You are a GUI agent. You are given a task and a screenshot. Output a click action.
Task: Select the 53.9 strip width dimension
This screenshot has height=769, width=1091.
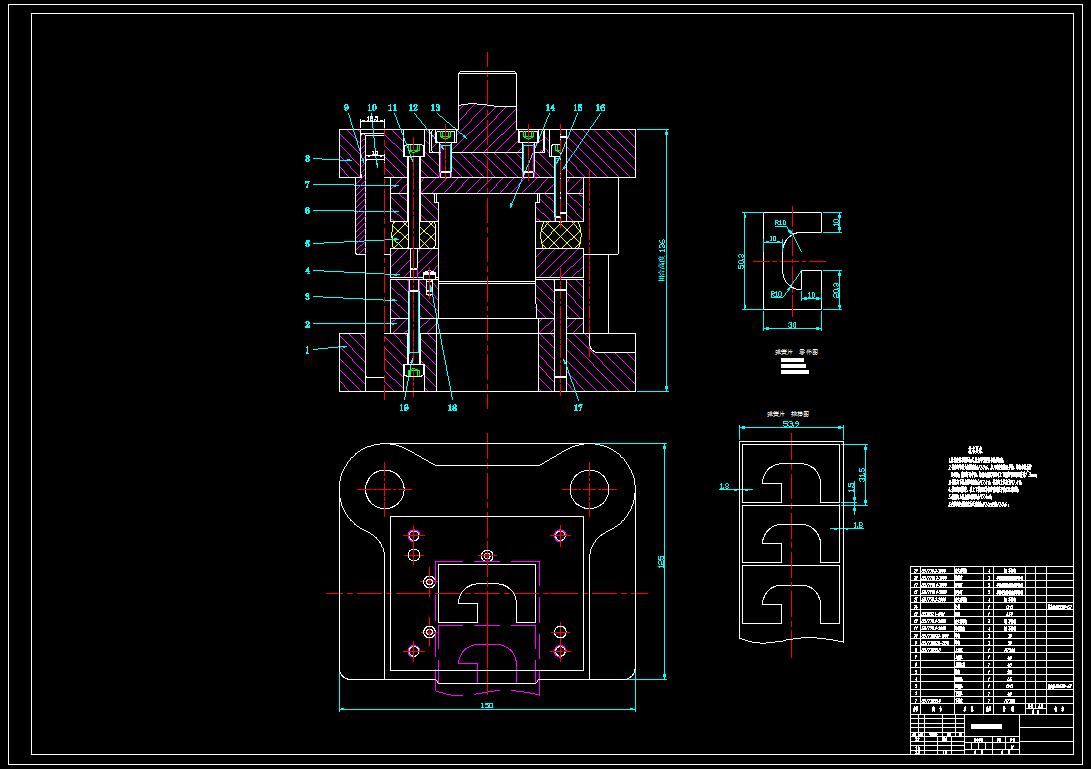click(791, 423)
